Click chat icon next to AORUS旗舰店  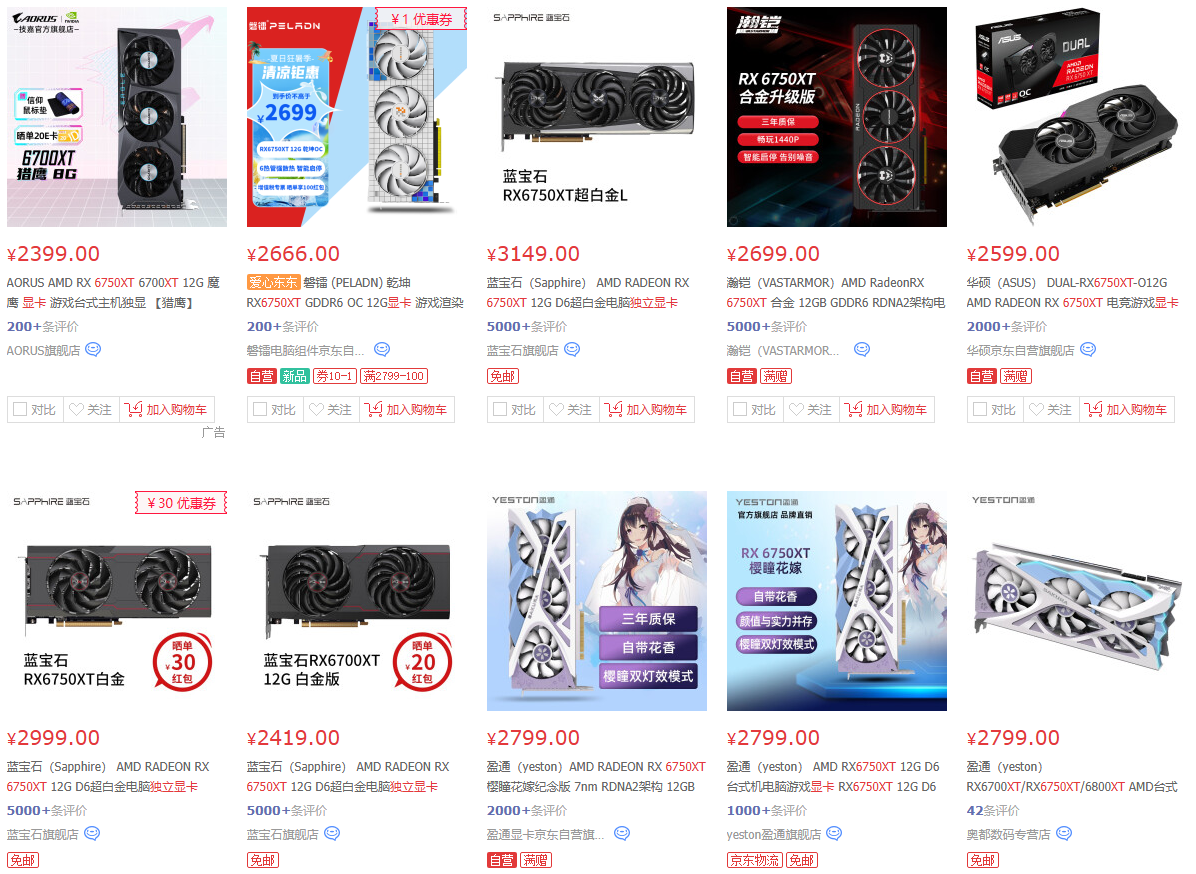click(x=93, y=350)
